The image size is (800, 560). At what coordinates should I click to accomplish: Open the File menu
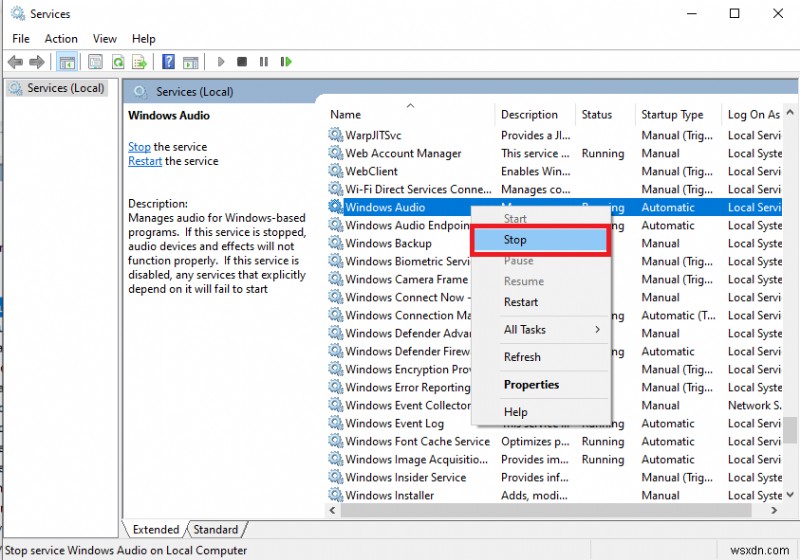pyautogui.click(x=21, y=39)
